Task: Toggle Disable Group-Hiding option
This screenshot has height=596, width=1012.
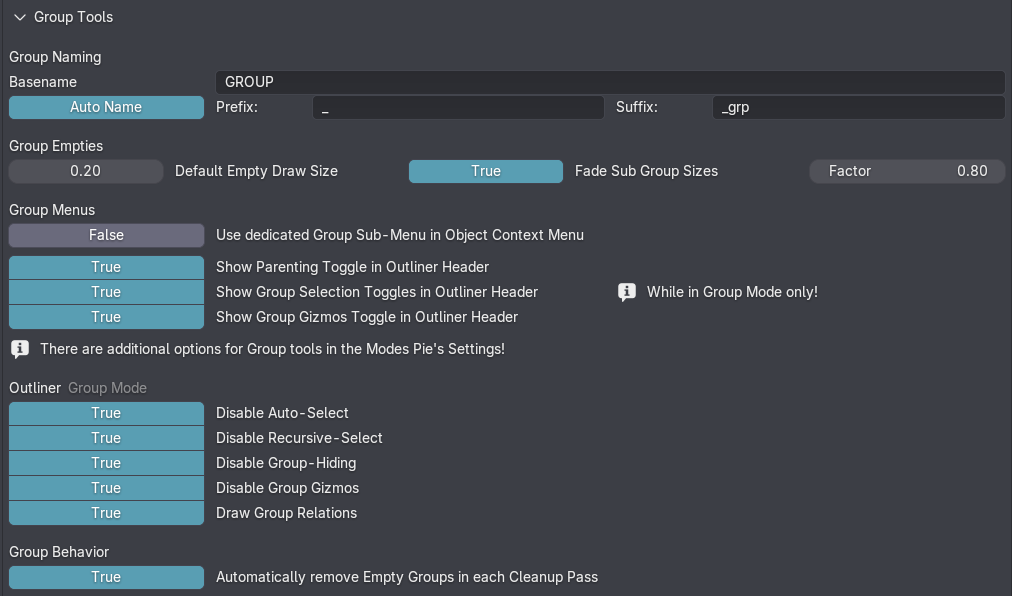Action: (106, 463)
